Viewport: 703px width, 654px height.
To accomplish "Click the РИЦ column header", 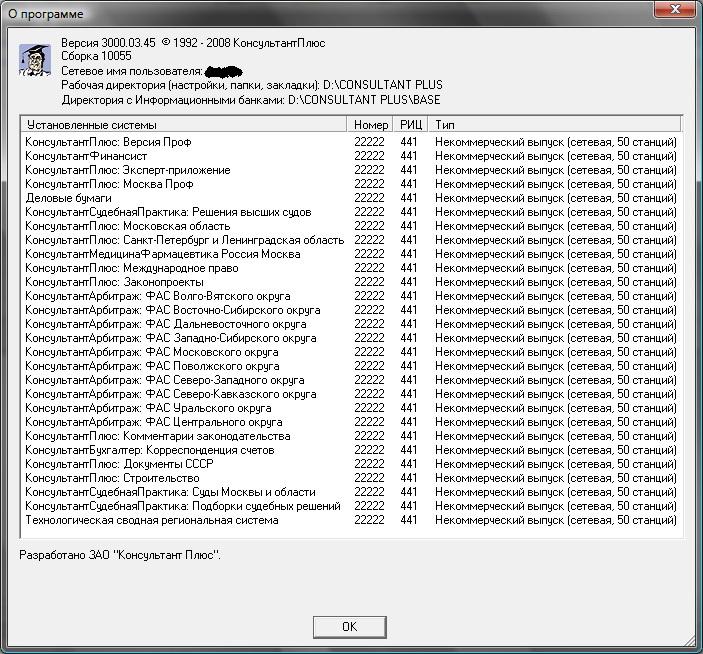I will [x=411, y=125].
